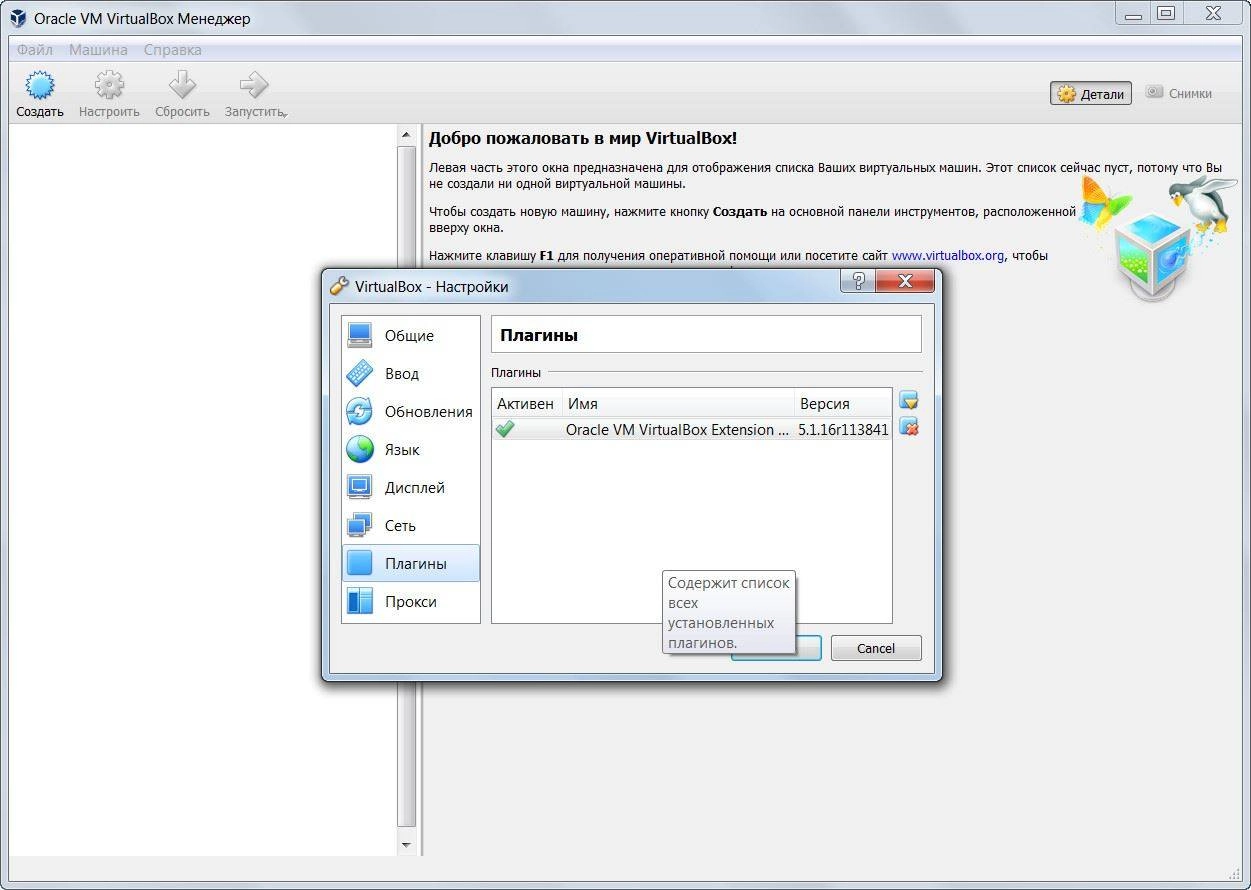Open the Машина menu
Image resolution: width=1251 pixels, height=890 pixels.
point(98,49)
